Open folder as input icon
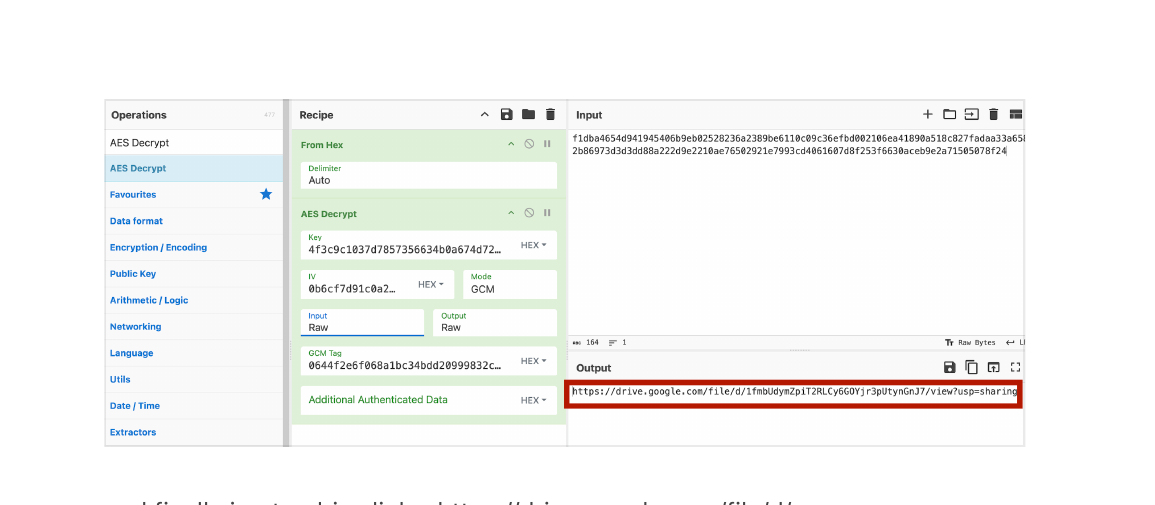 (x=949, y=114)
